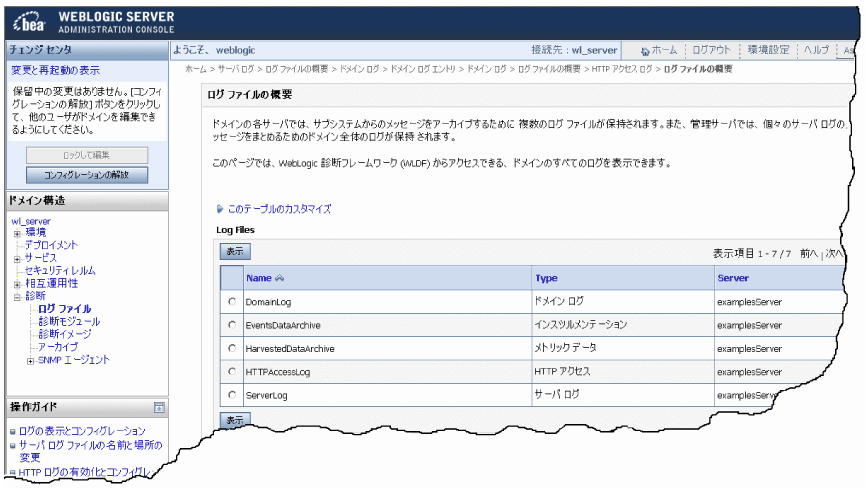Open the 変更と再起動の表示 link
The image size is (867, 488).
point(55,70)
